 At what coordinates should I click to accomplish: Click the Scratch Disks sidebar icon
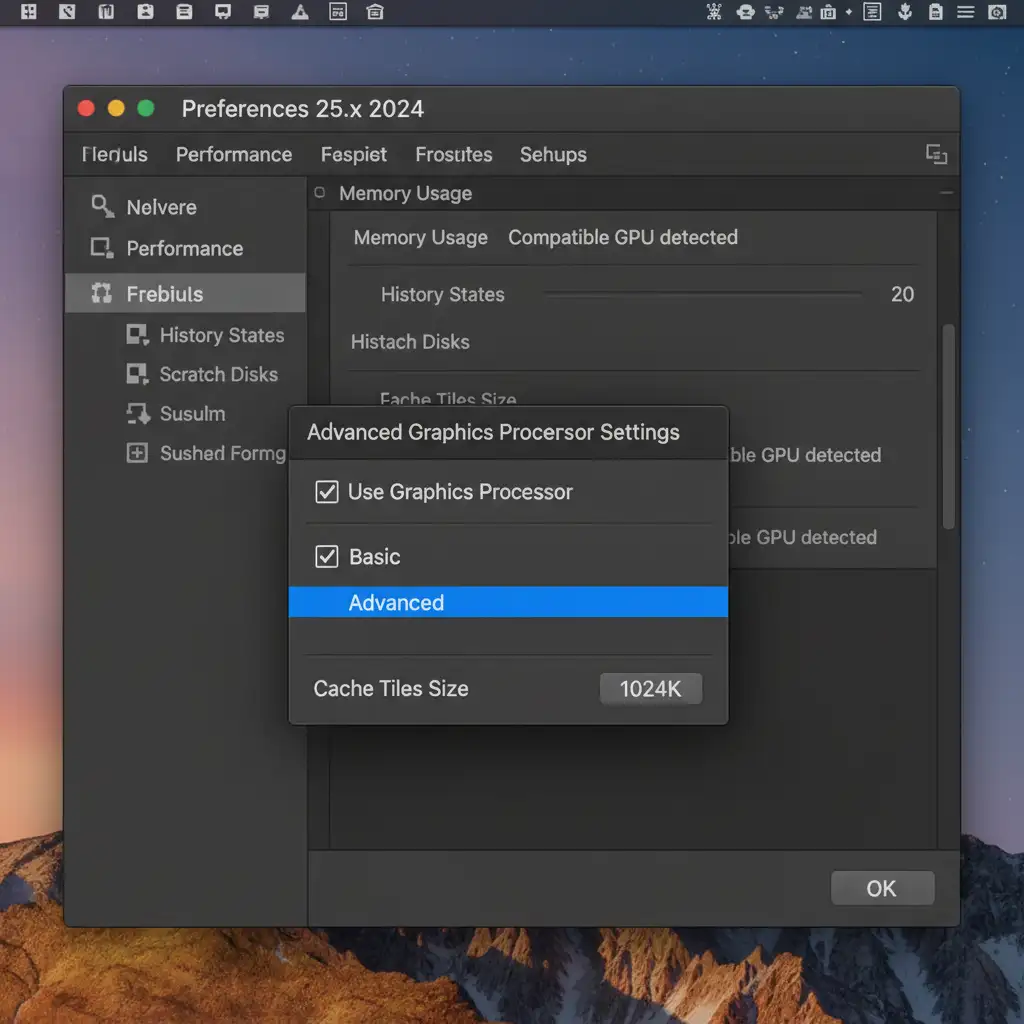pyautogui.click(x=137, y=374)
